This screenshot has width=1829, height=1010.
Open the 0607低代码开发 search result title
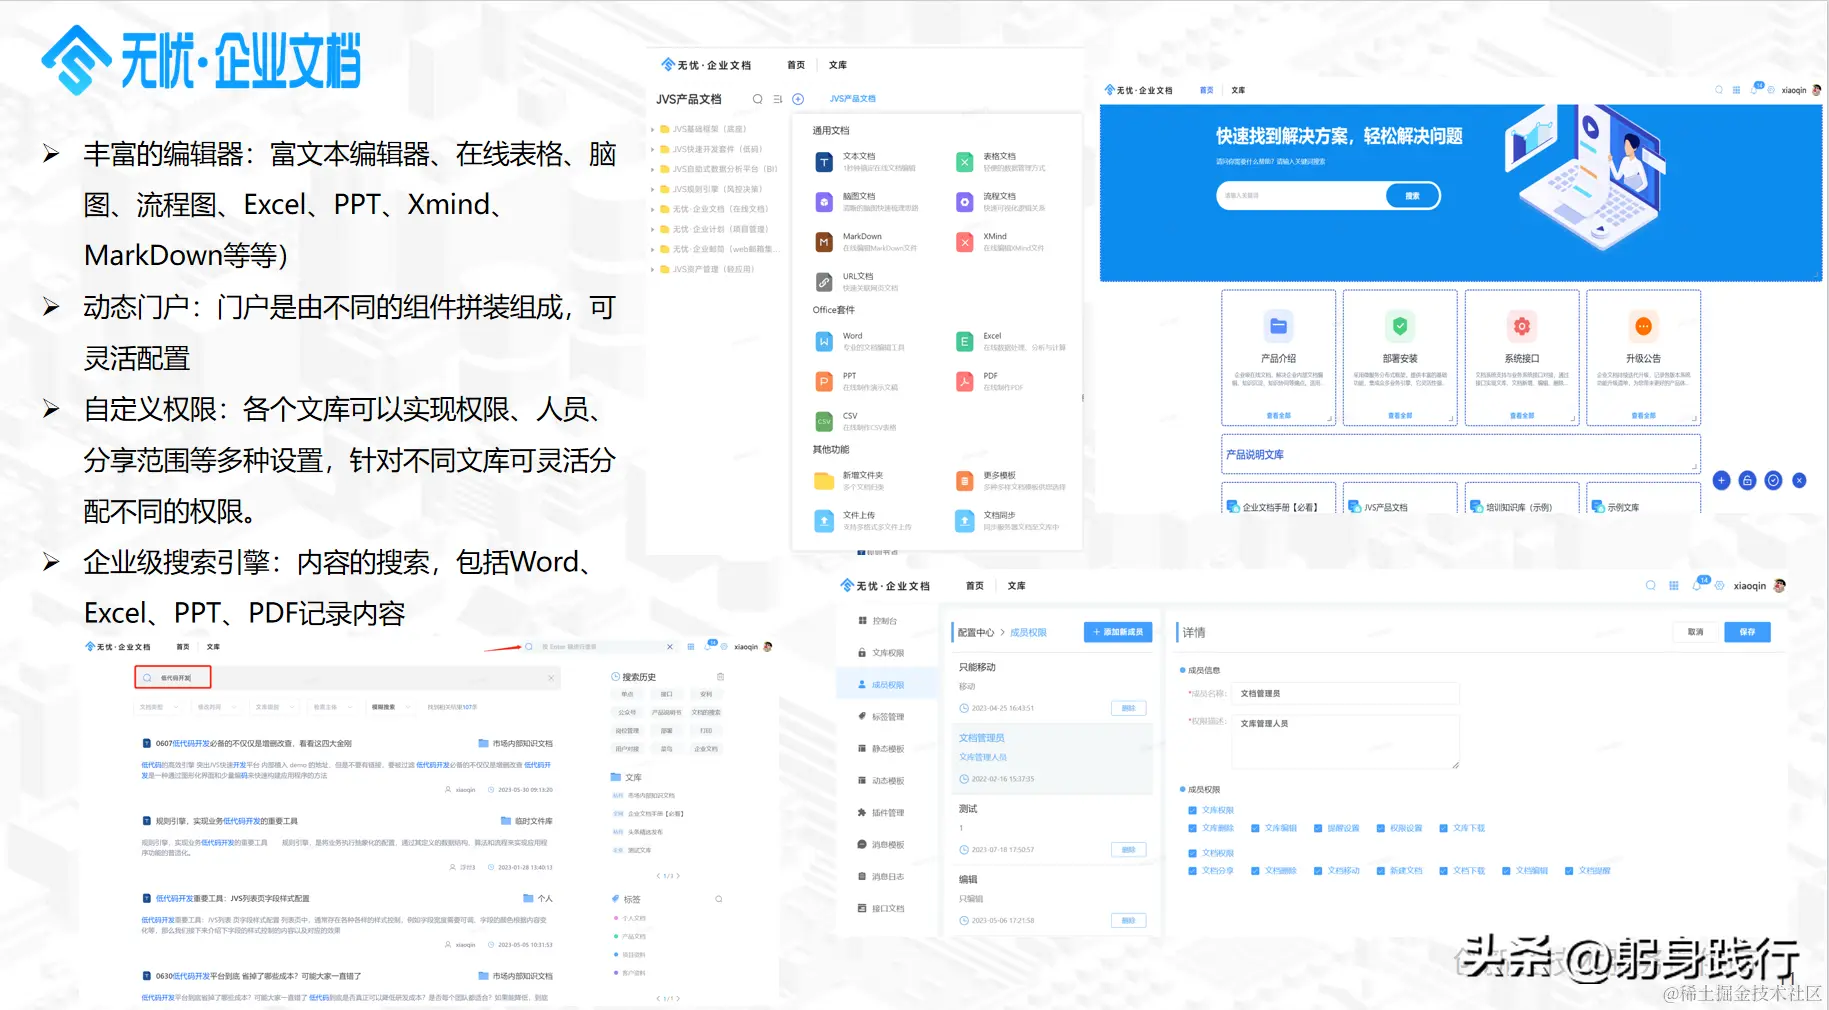point(253,744)
